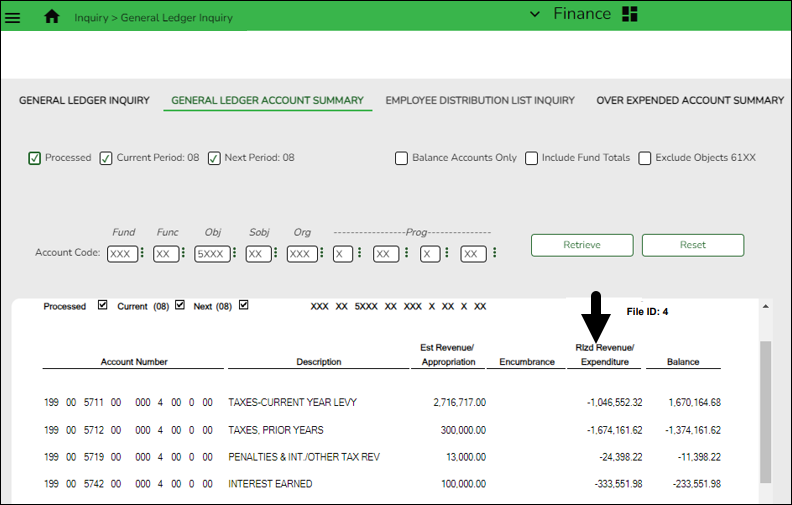Open Employee Distribution List Inquiry tab
792x505 pixels.
(x=480, y=100)
